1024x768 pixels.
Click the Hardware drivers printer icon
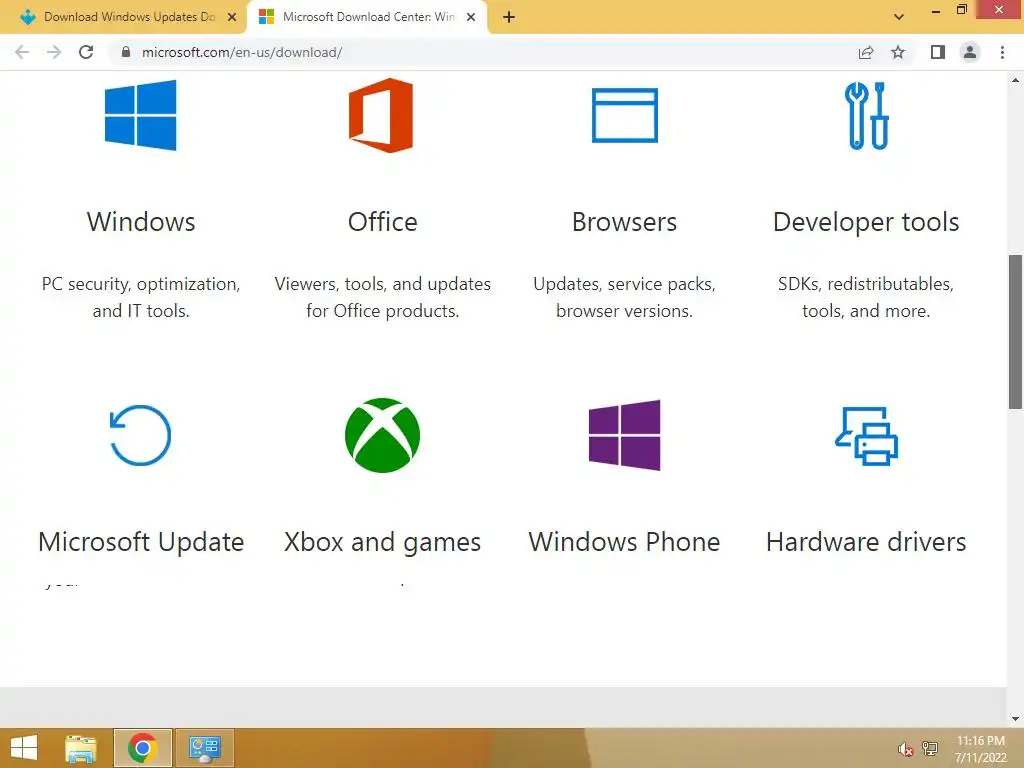point(867,436)
